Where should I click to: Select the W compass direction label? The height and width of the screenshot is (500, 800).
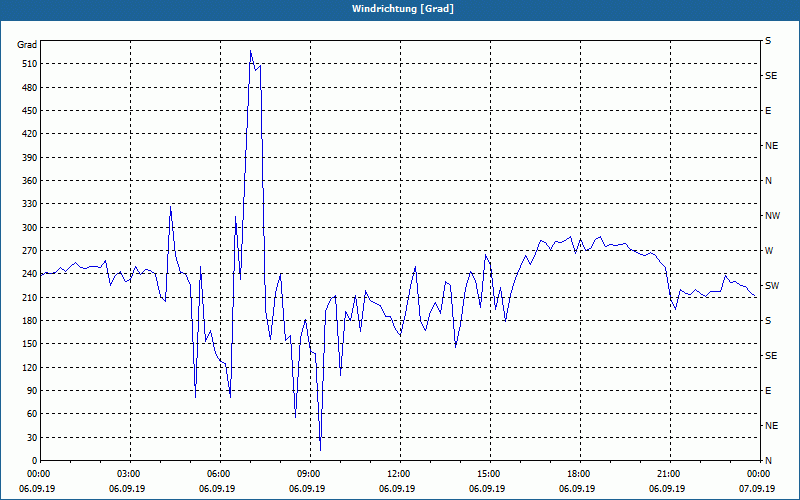769,251
